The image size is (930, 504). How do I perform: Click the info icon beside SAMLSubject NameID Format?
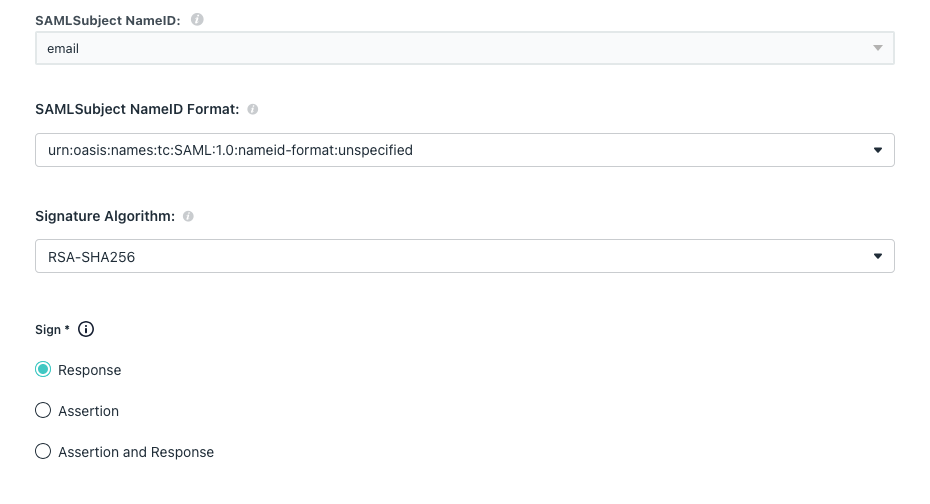click(x=253, y=109)
